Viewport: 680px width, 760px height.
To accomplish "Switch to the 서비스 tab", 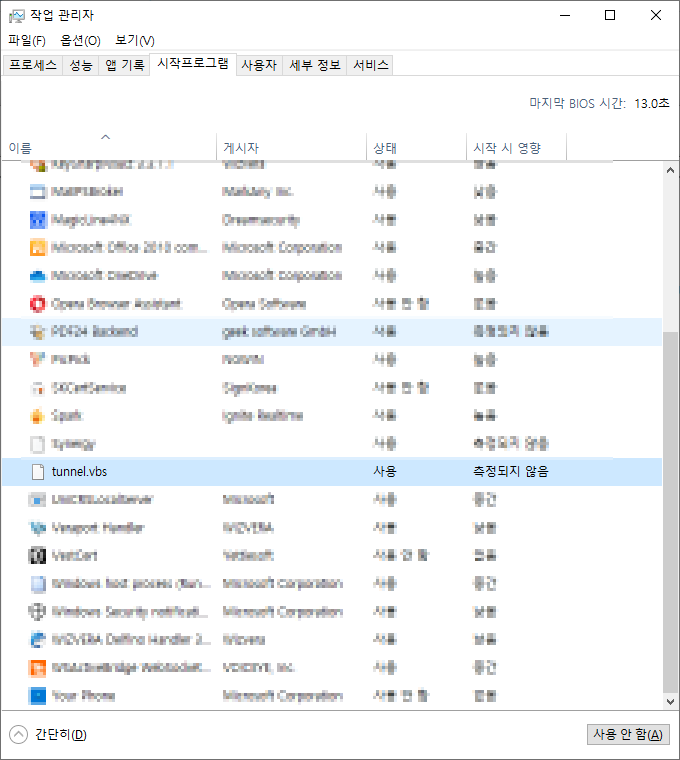I will 370,65.
